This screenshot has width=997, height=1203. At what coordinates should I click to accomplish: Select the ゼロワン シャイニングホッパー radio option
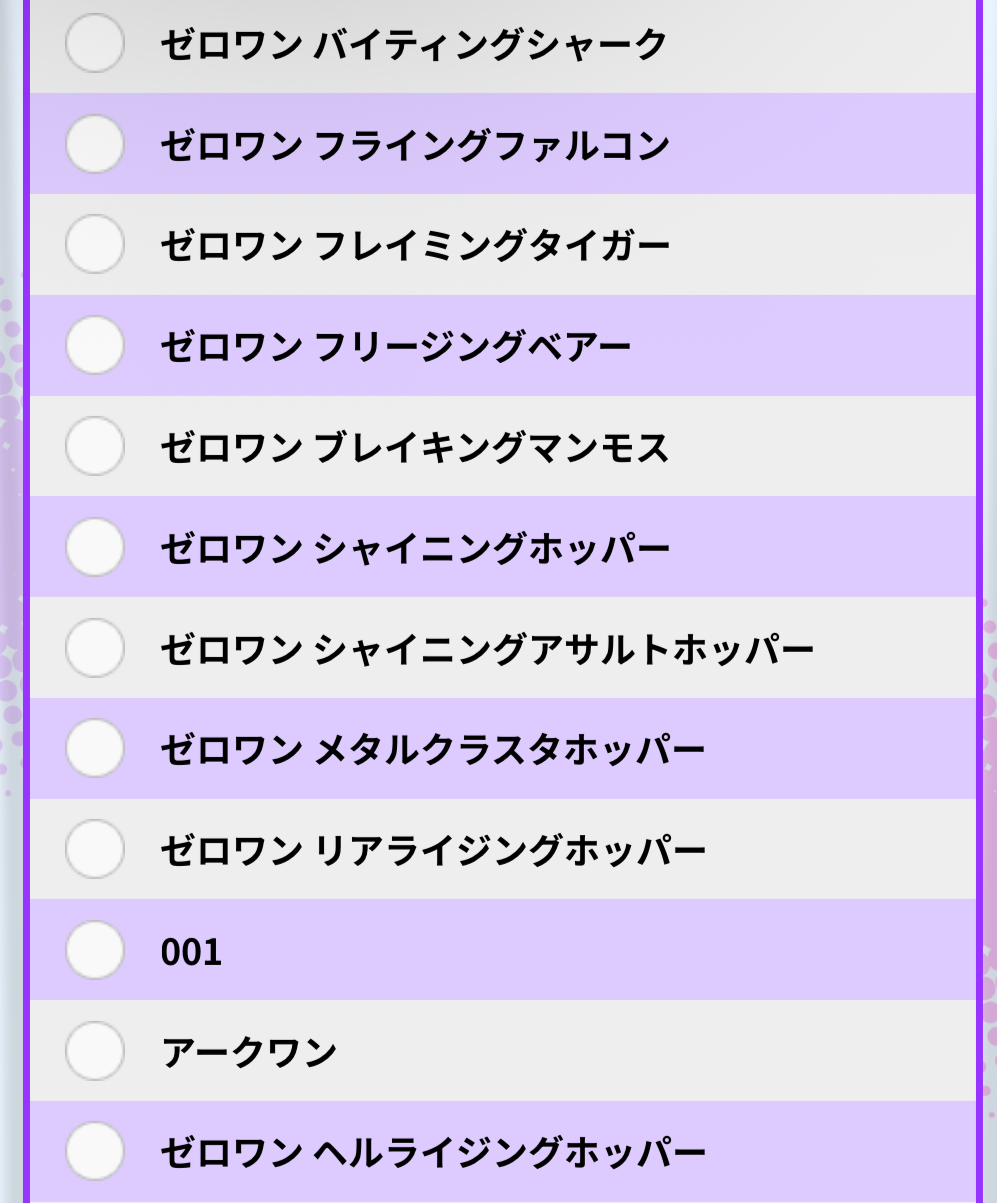click(95, 547)
